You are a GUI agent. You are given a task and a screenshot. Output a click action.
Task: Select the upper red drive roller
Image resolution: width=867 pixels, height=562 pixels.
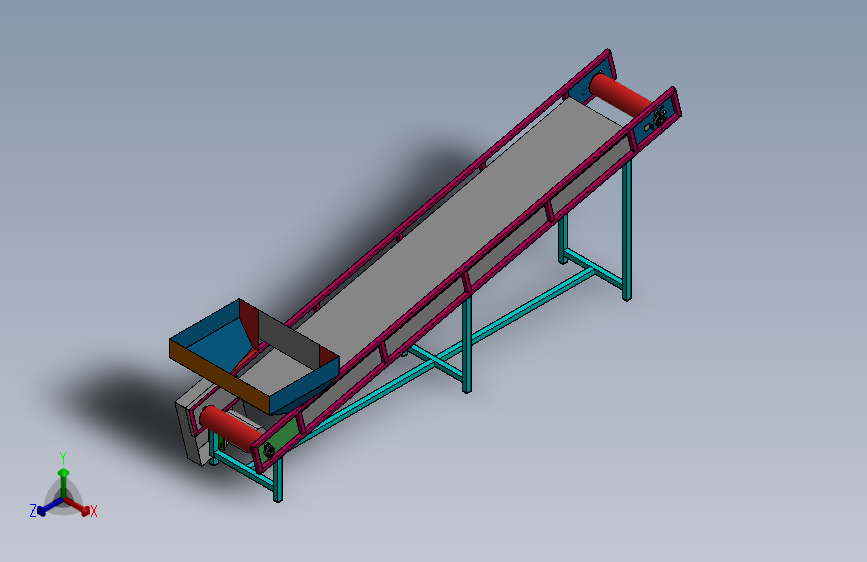click(620, 94)
